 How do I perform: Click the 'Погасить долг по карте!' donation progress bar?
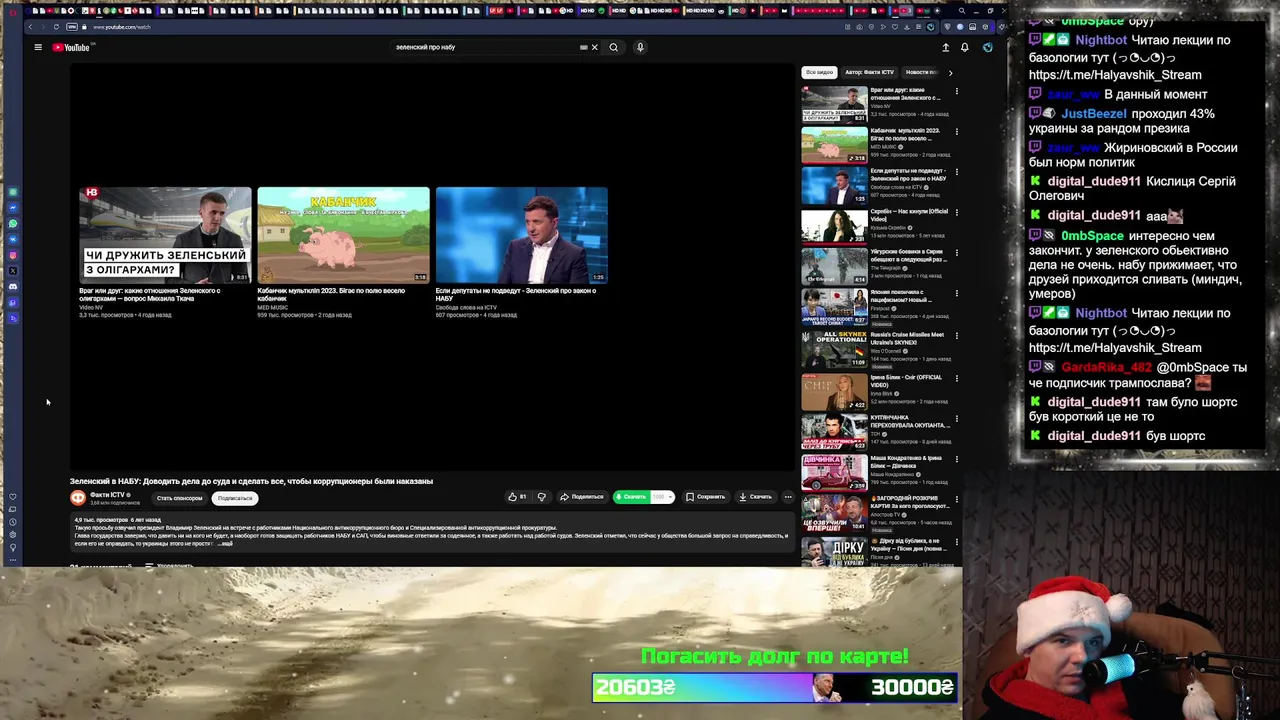coord(775,687)
